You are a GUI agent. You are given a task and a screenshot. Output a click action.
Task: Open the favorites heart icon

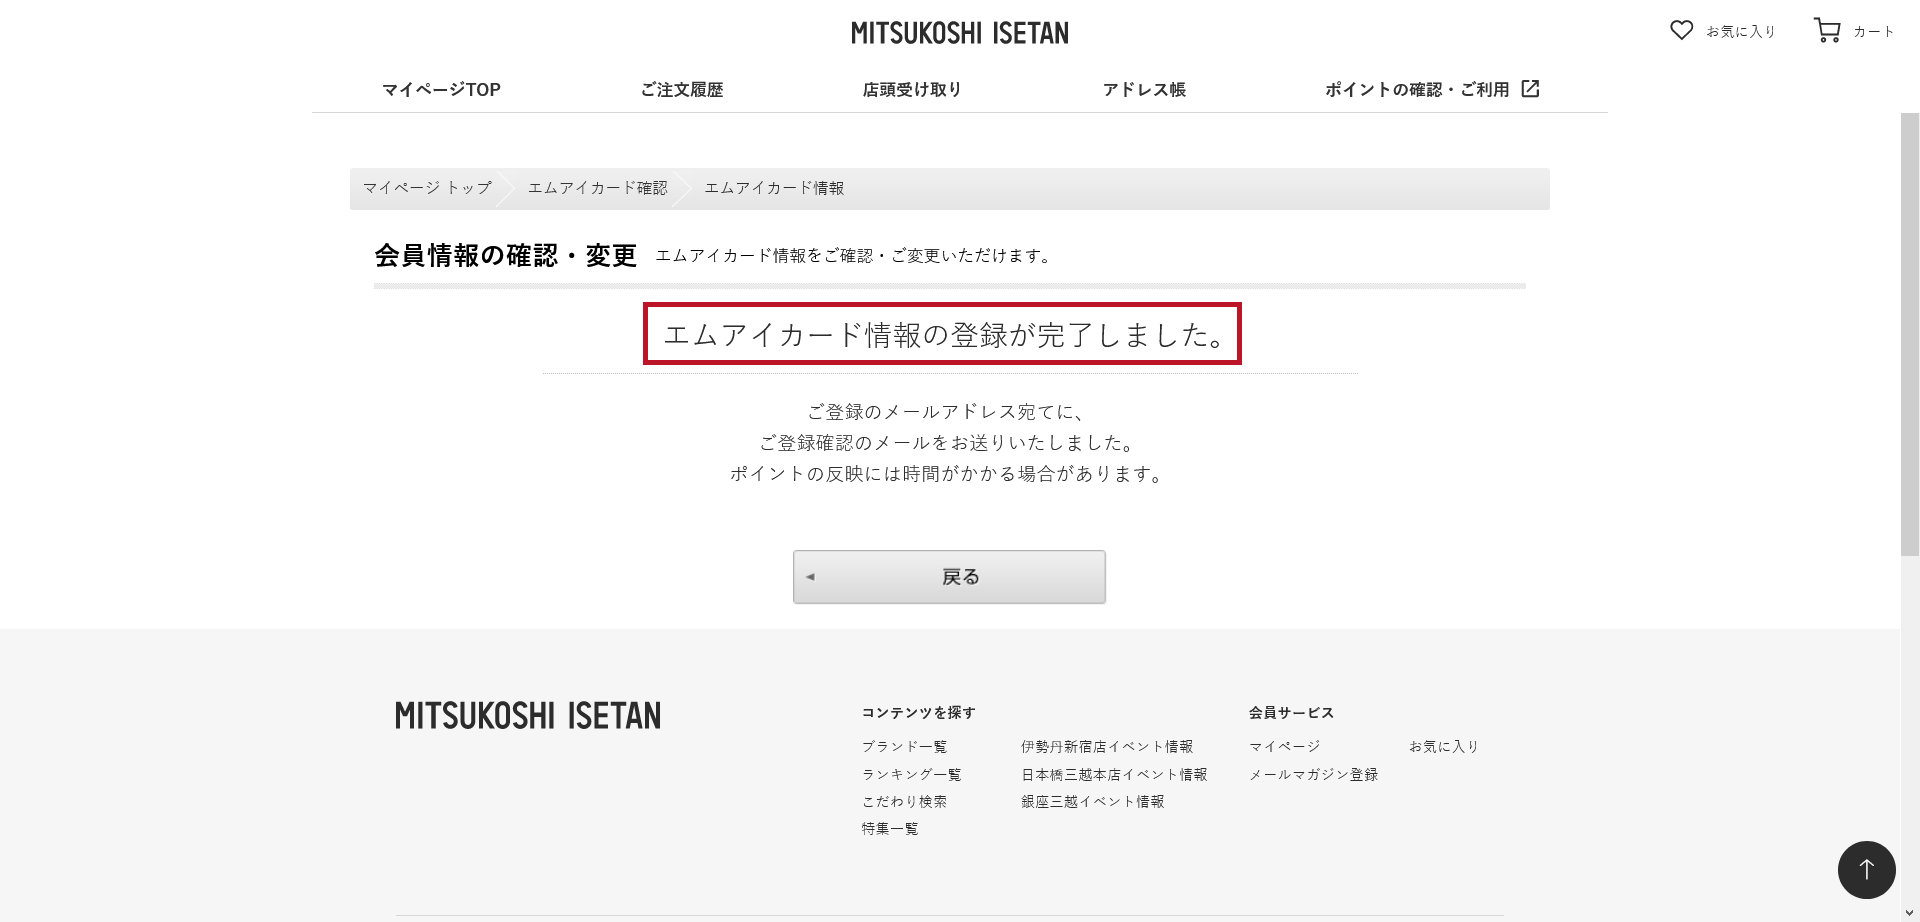click(x=1681, y=30)
